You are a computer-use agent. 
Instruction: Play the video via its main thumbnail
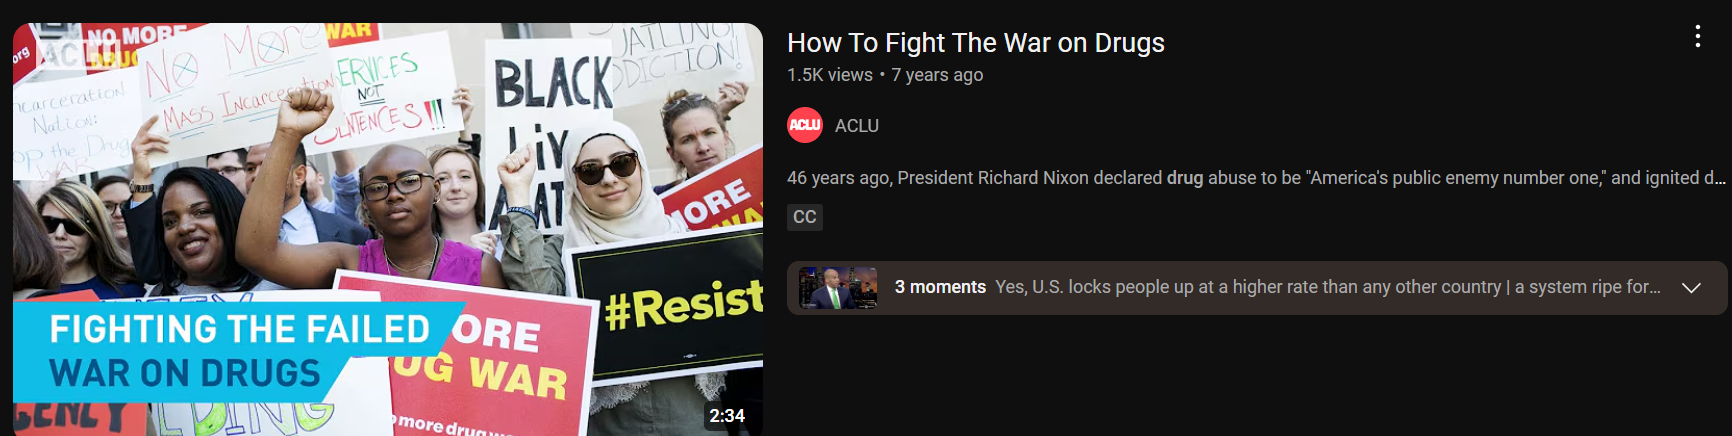[x=388, y=229]
